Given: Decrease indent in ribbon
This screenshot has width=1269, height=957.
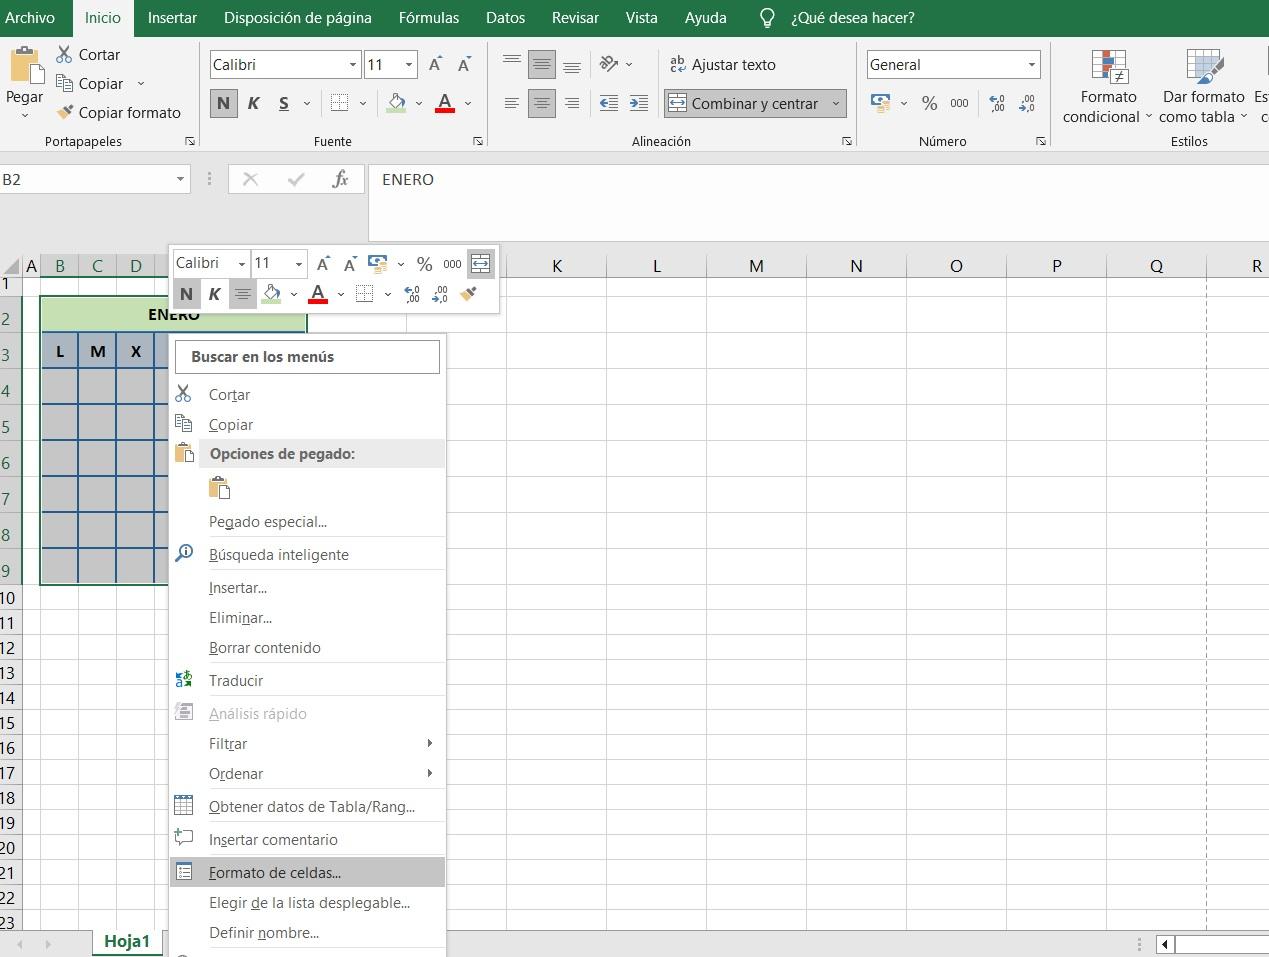Looking at the screenshot, I should tap(608, 103).
